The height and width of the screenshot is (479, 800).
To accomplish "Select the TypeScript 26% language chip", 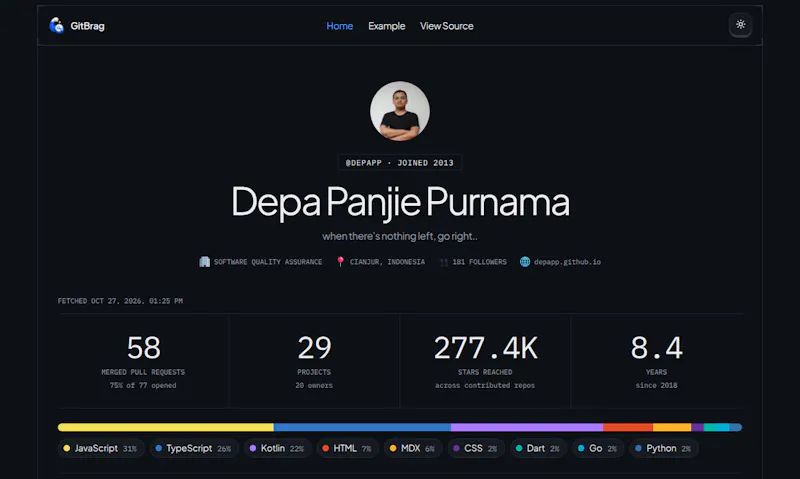I will coord(194,448).
